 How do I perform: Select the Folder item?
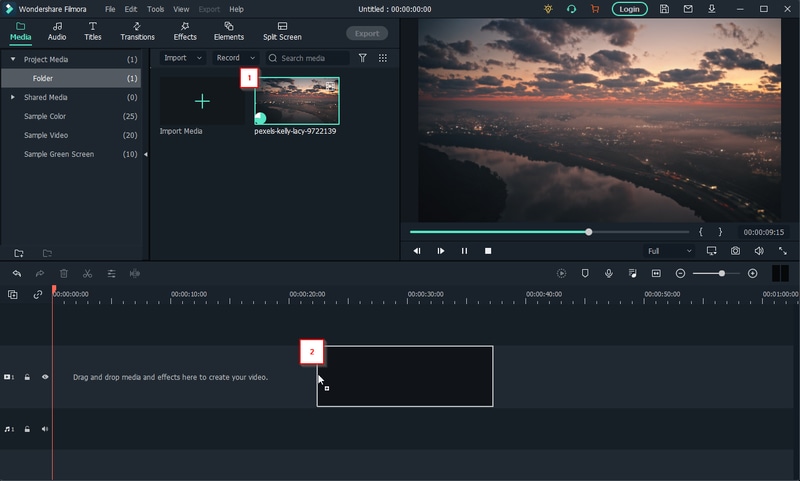click(x=71, y=78)
